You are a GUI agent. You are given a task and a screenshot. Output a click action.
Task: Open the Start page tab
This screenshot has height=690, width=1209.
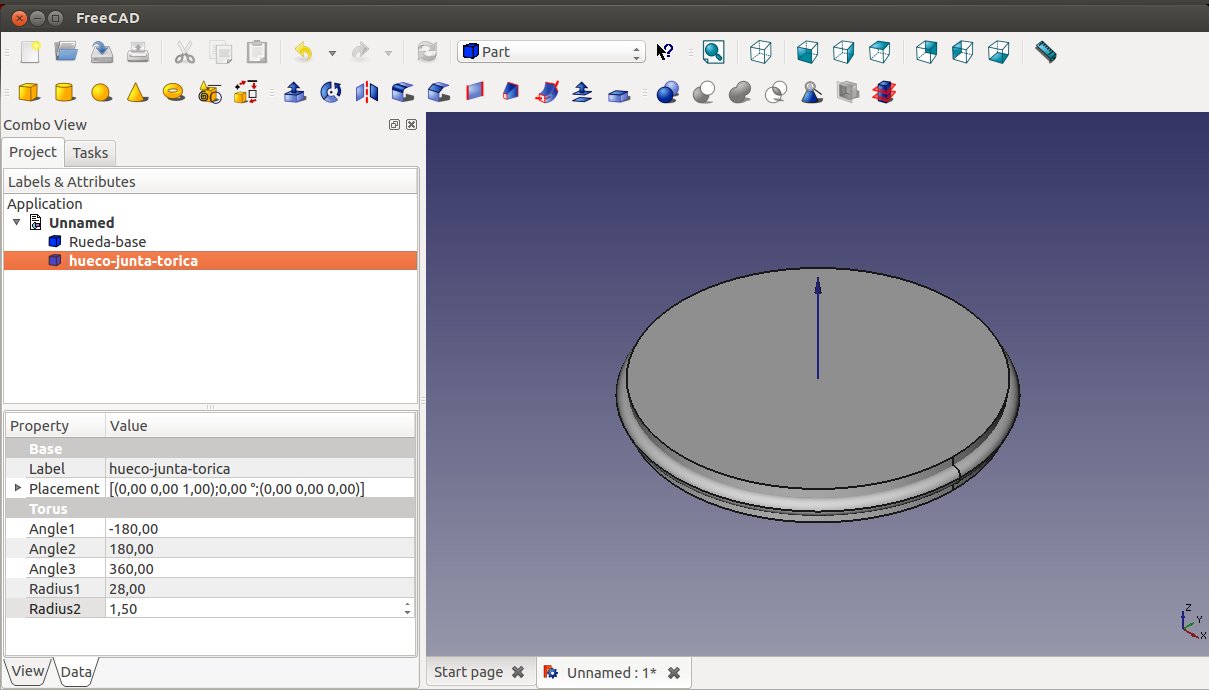(468, 673)
